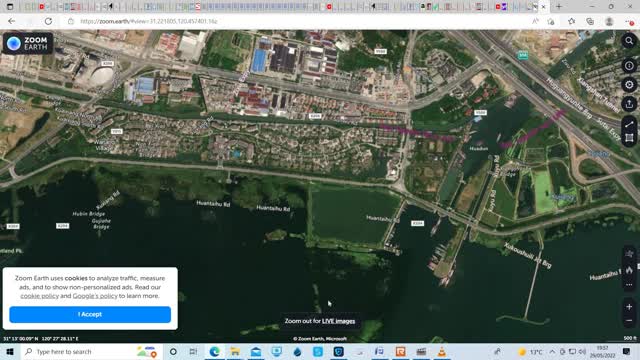The image size is (640, 360).
Task: Click the coordinates readout at bottom left
Action: (x=41, y=338)
